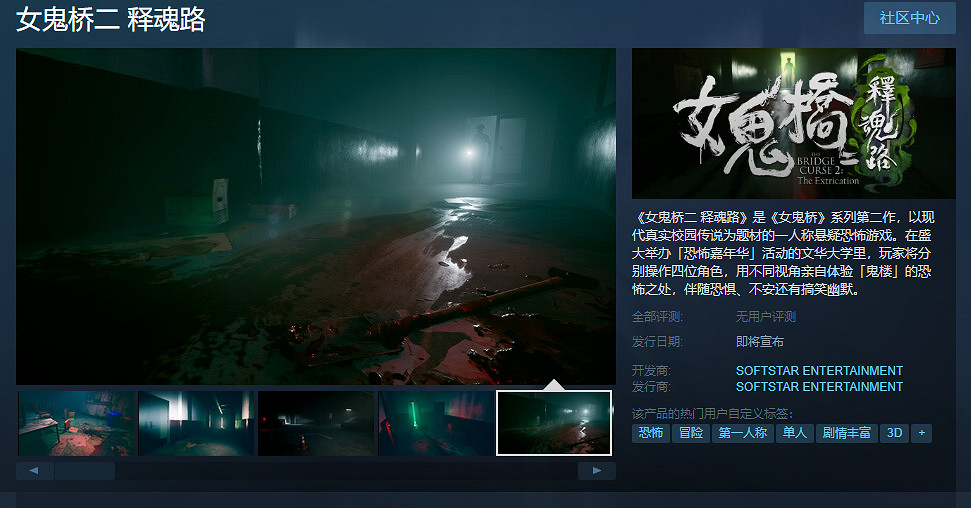Select the 冒险 tag

691,433
